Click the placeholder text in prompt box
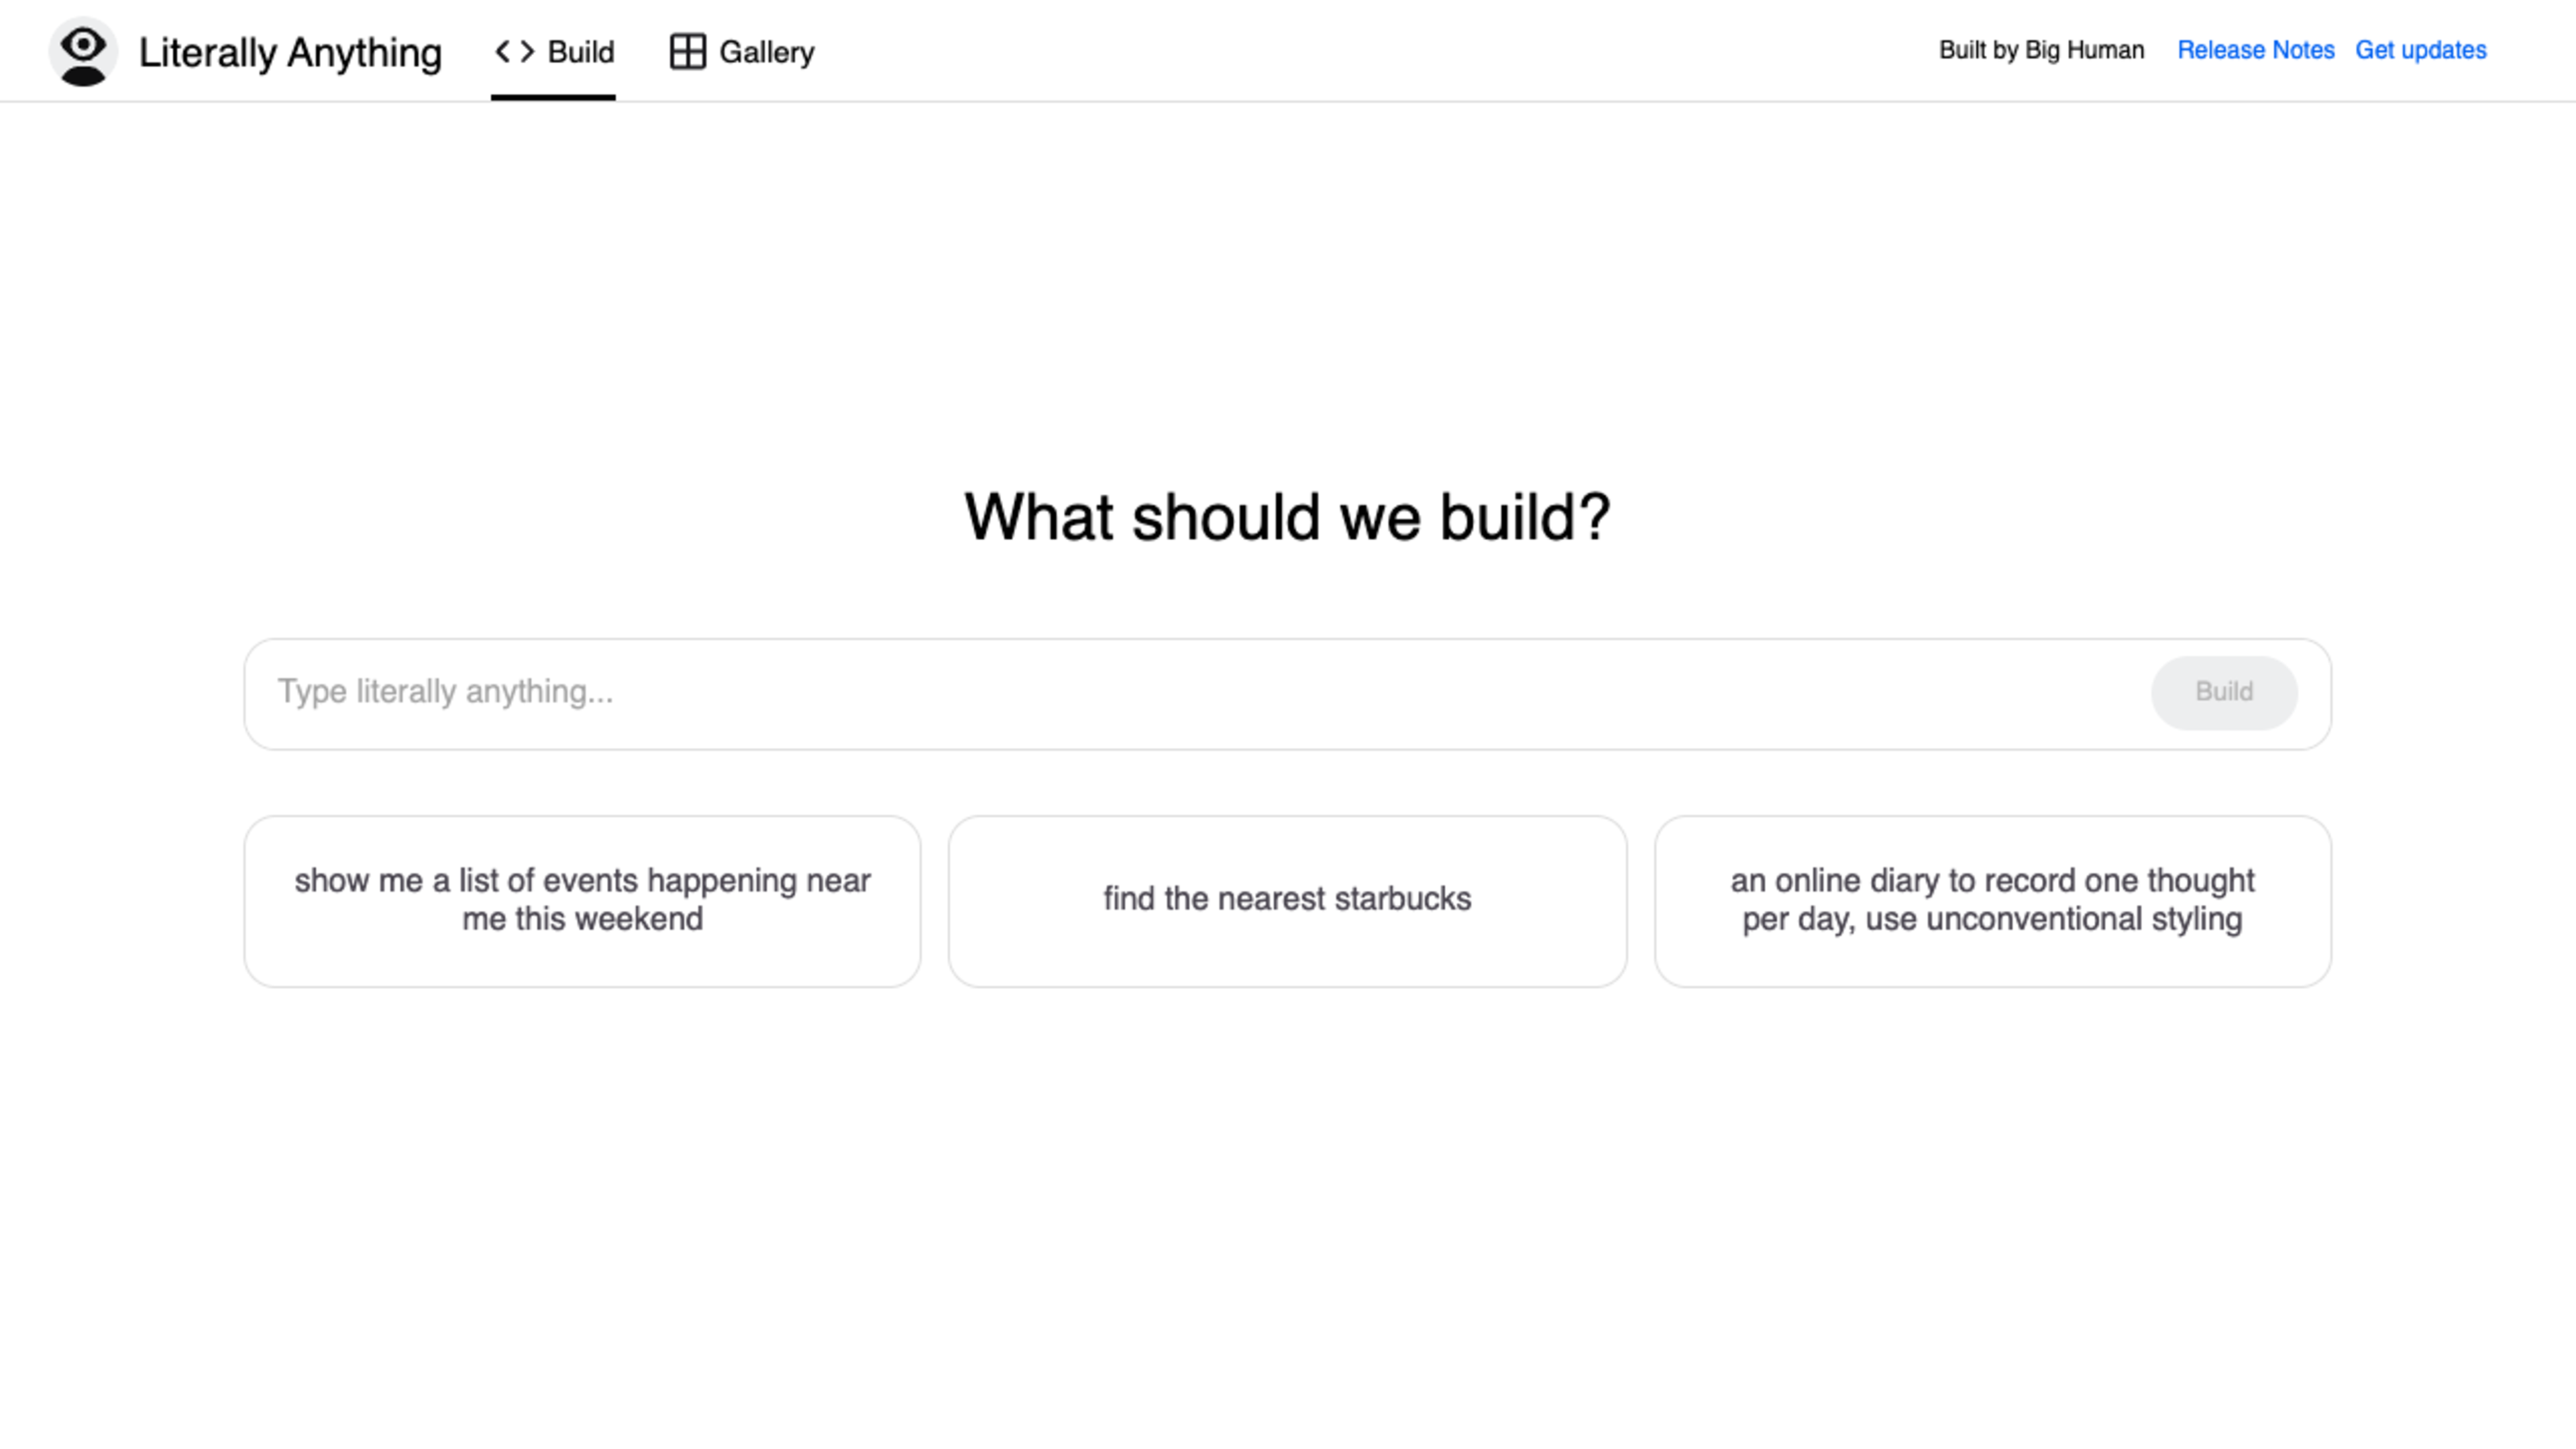The width and height of the screenshot is (2576, 1449). (x=445, y=692)
